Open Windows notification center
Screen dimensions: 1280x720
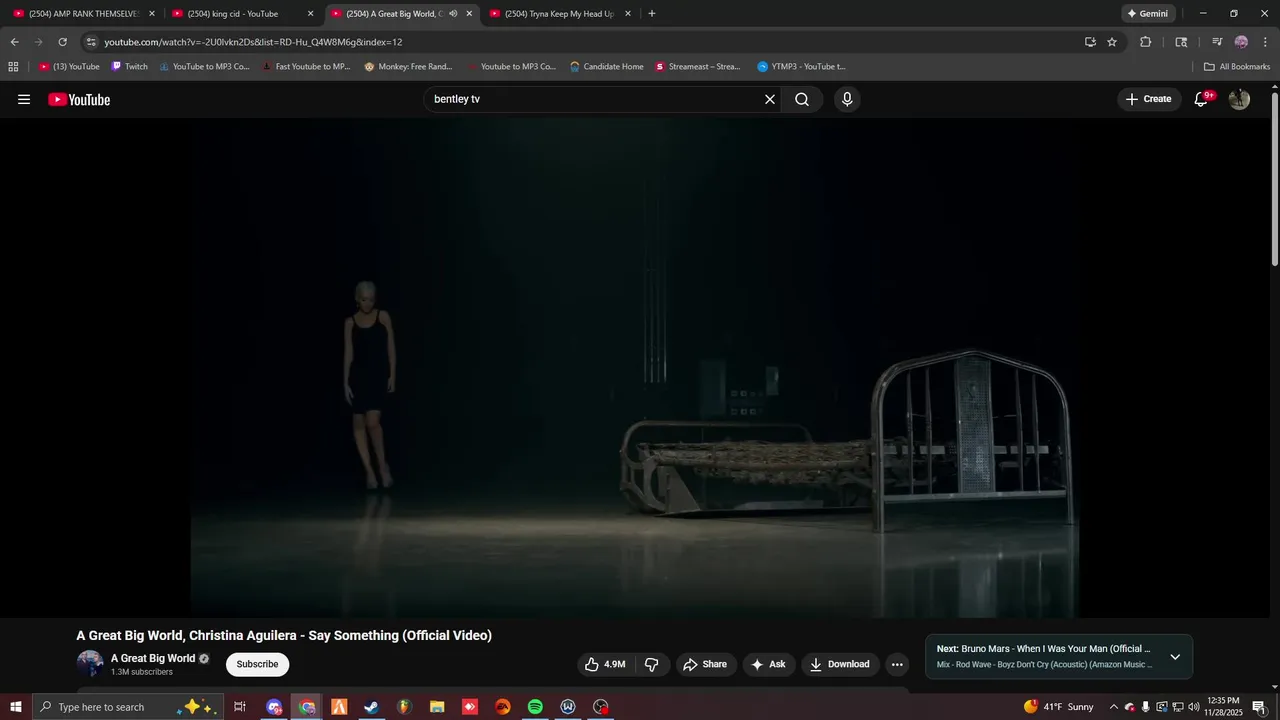tap(1259, 707)
